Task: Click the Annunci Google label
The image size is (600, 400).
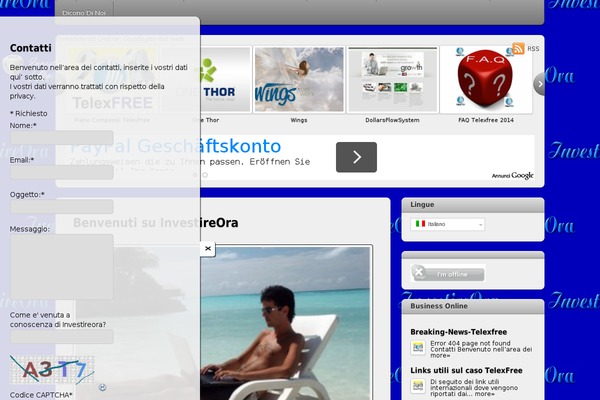Action: click(512, 175)
